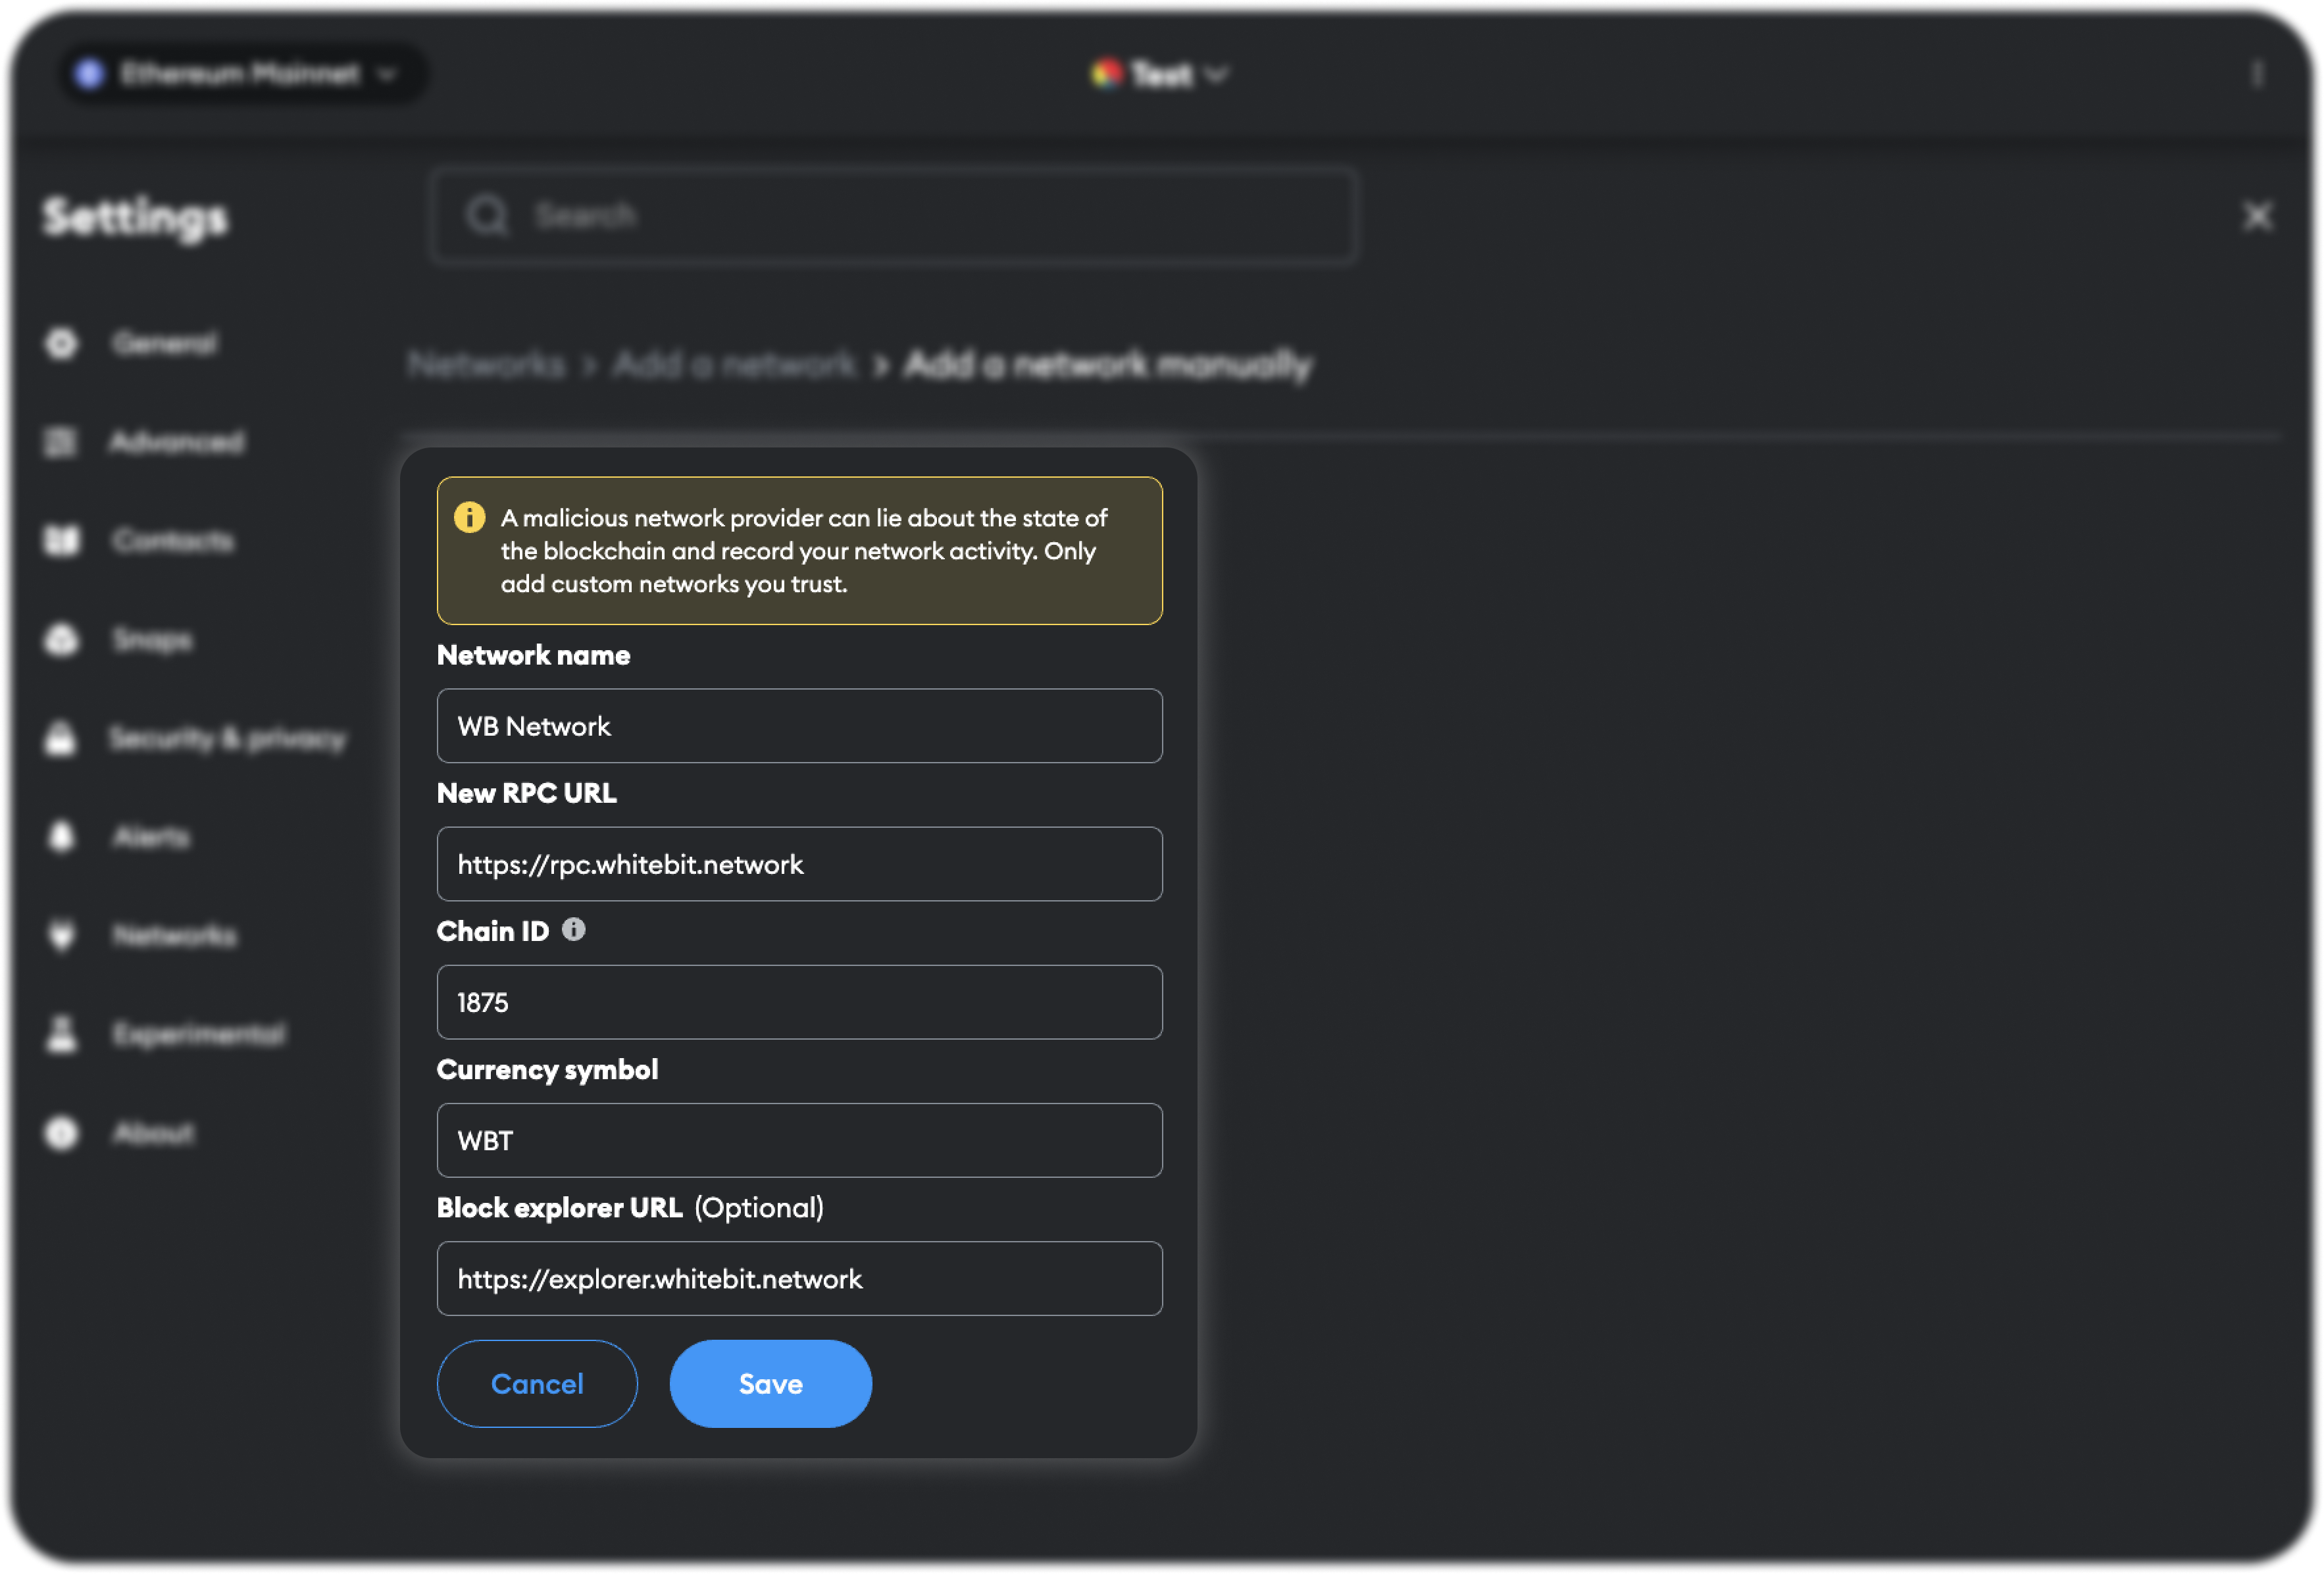Open the three-dot options menu
Viewport: 2324px width, 1574px height.
[x=2256, y=74]
